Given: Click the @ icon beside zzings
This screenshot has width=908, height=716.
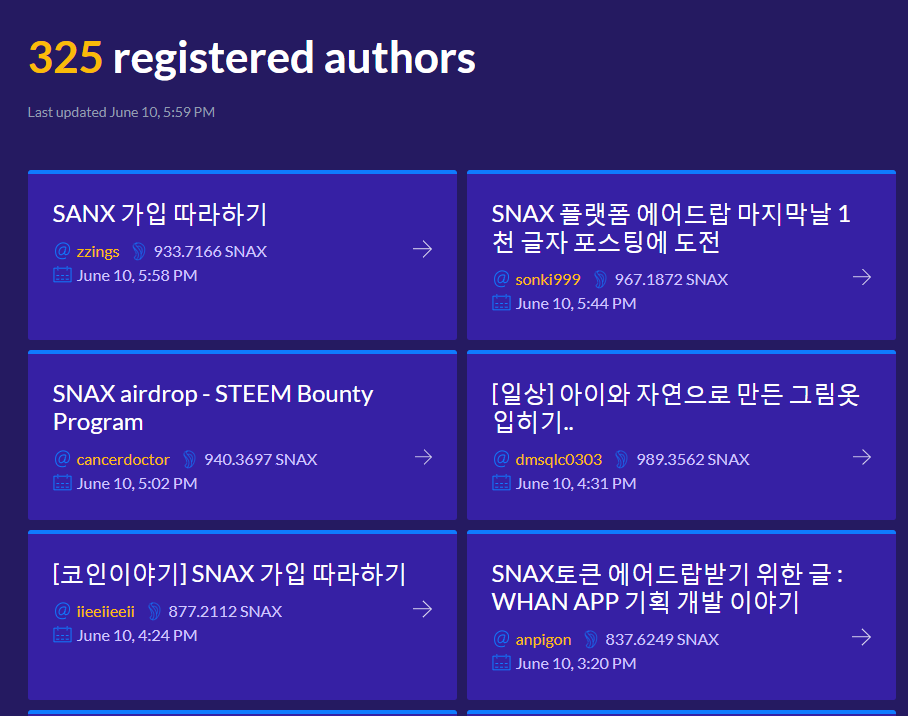Looking at the screenshot, I should click(x=62, y=251).
